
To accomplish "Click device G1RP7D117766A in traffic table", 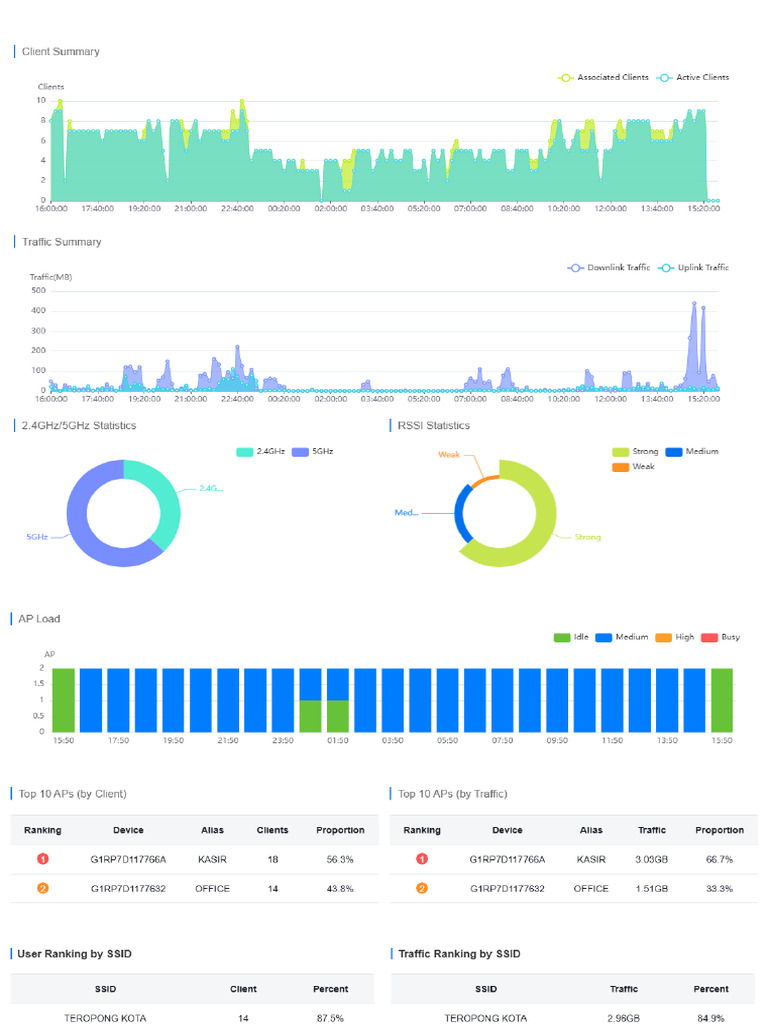I will (507, 859).
